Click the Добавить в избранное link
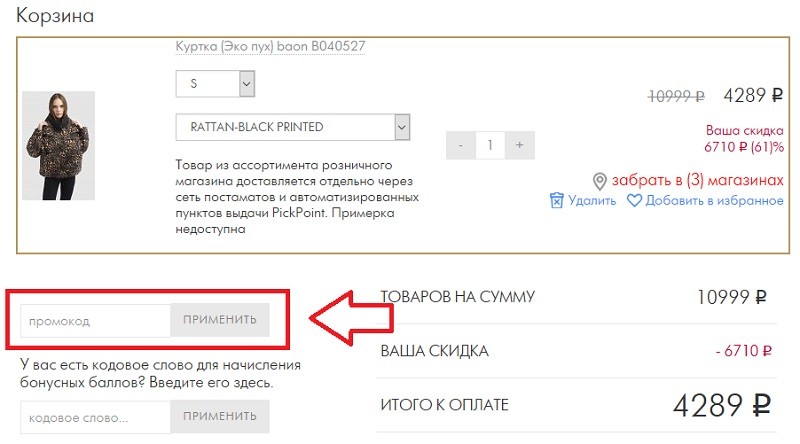Image resolution: width=800 pixels, height=444 pixels. (714, 200)
